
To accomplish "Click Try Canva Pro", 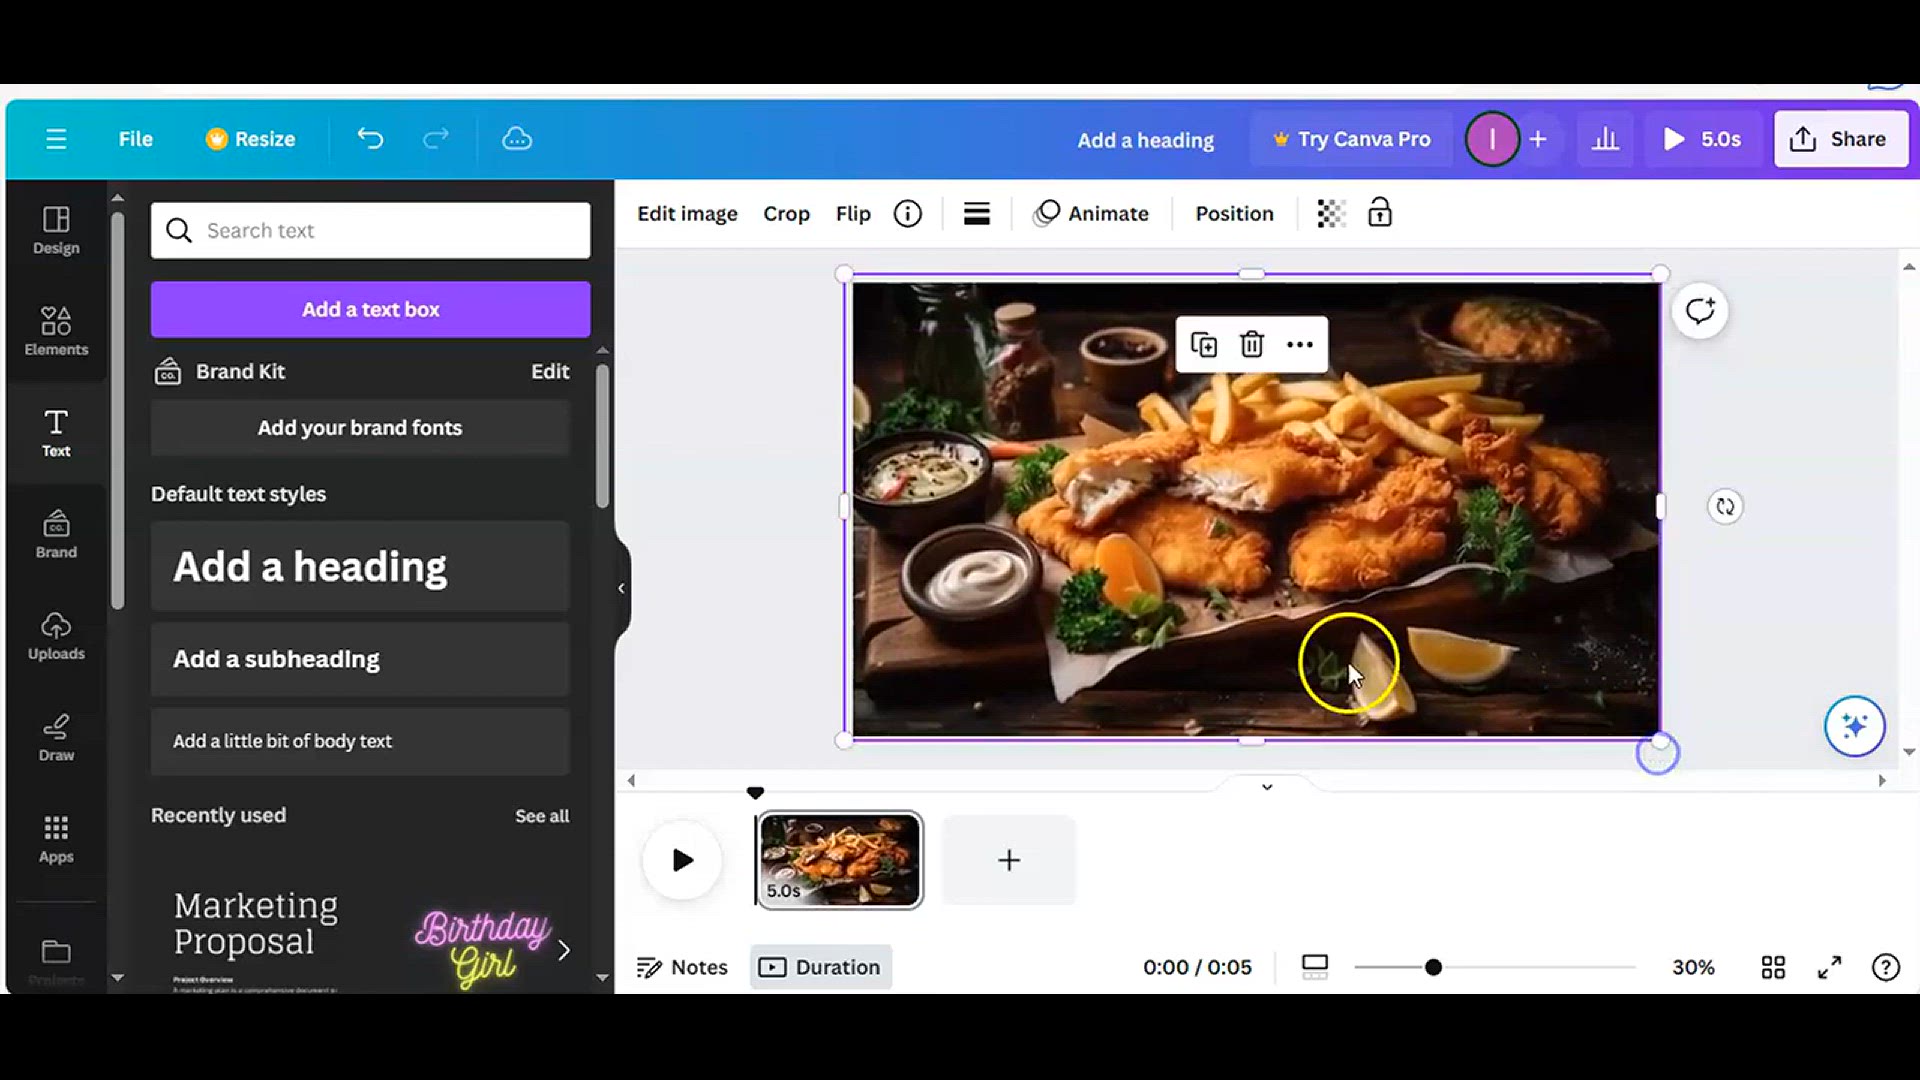I will (1351, 139).
